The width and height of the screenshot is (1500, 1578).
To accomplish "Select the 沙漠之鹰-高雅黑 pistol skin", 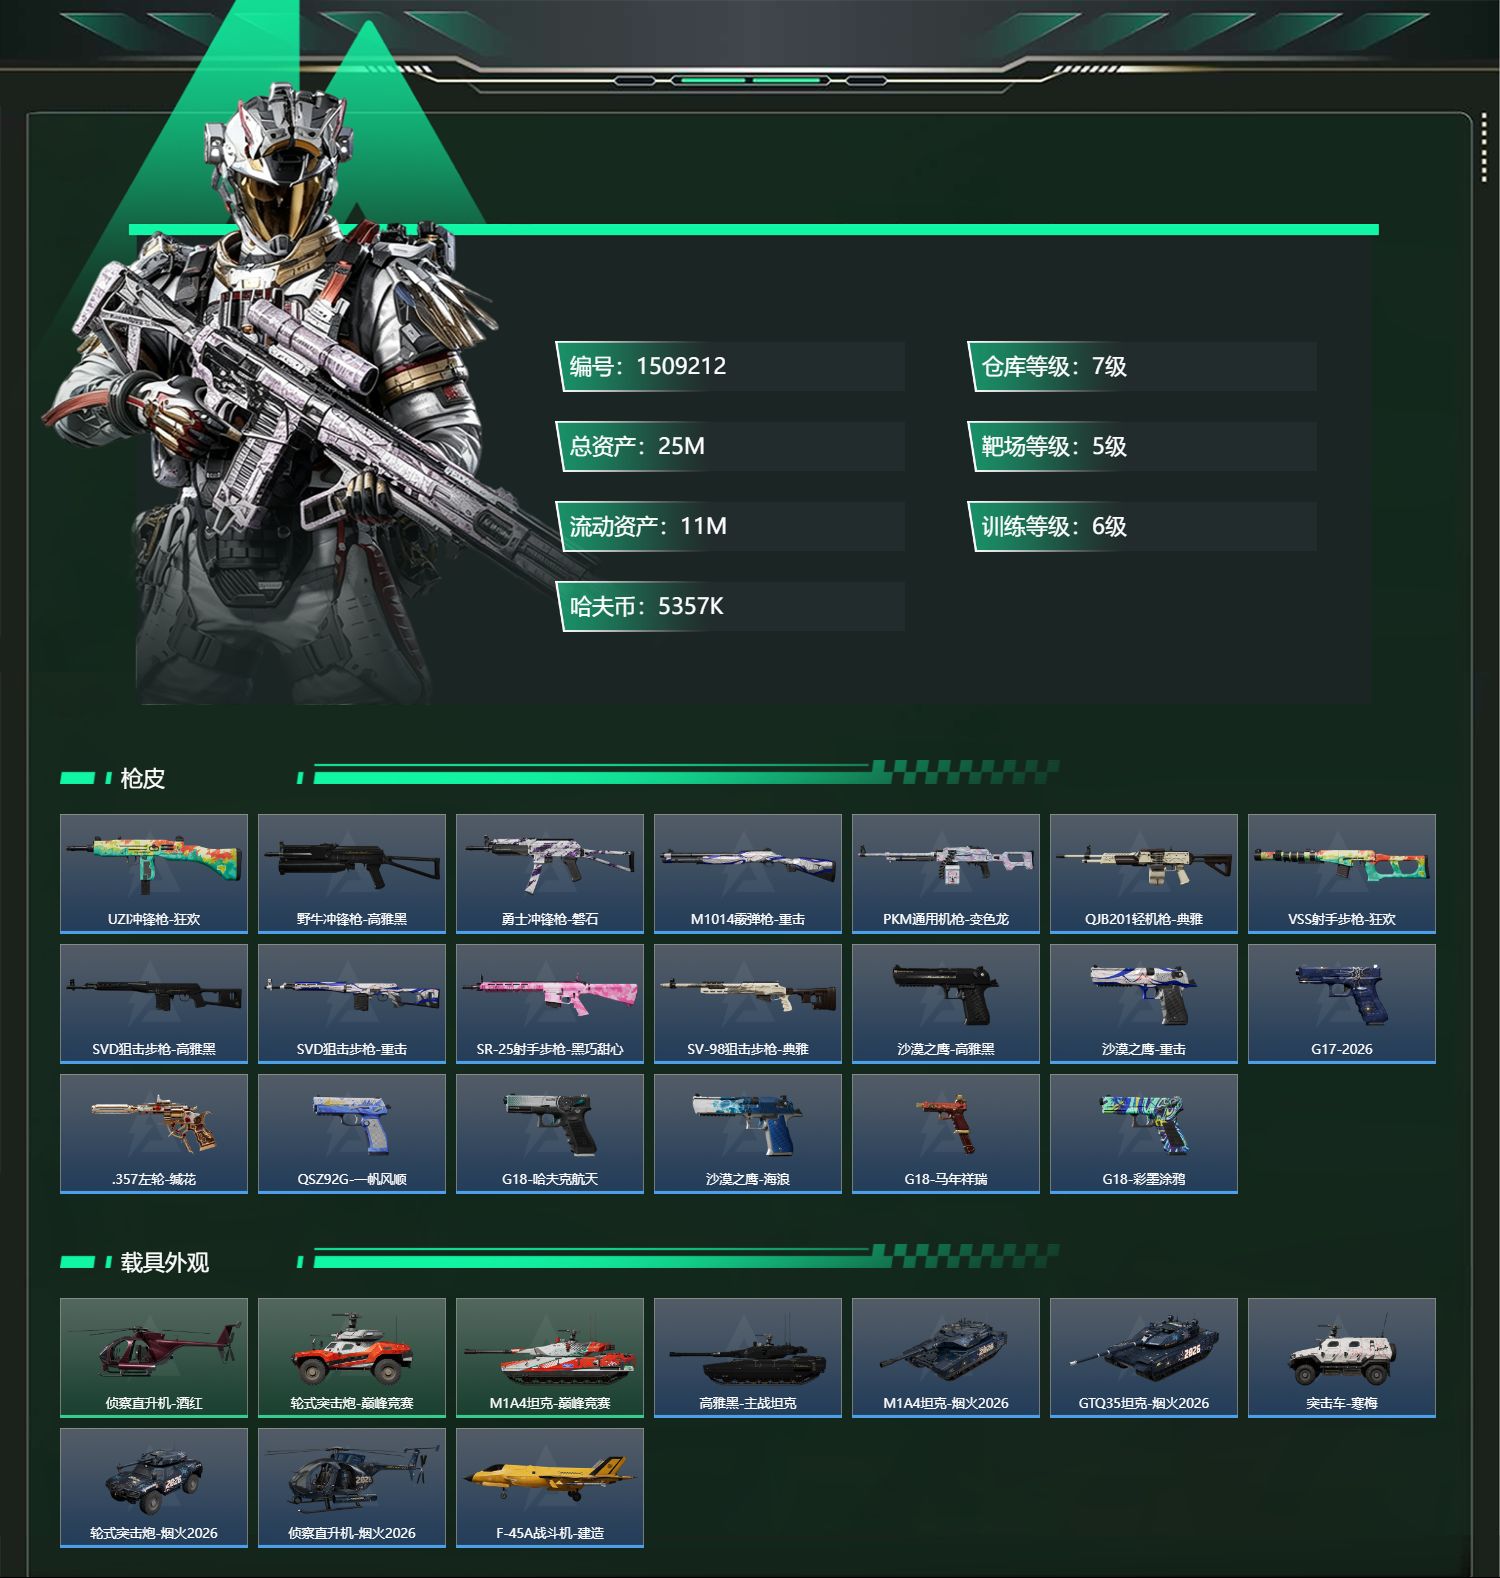I will pyautogui.click(x=946, y=1004).
